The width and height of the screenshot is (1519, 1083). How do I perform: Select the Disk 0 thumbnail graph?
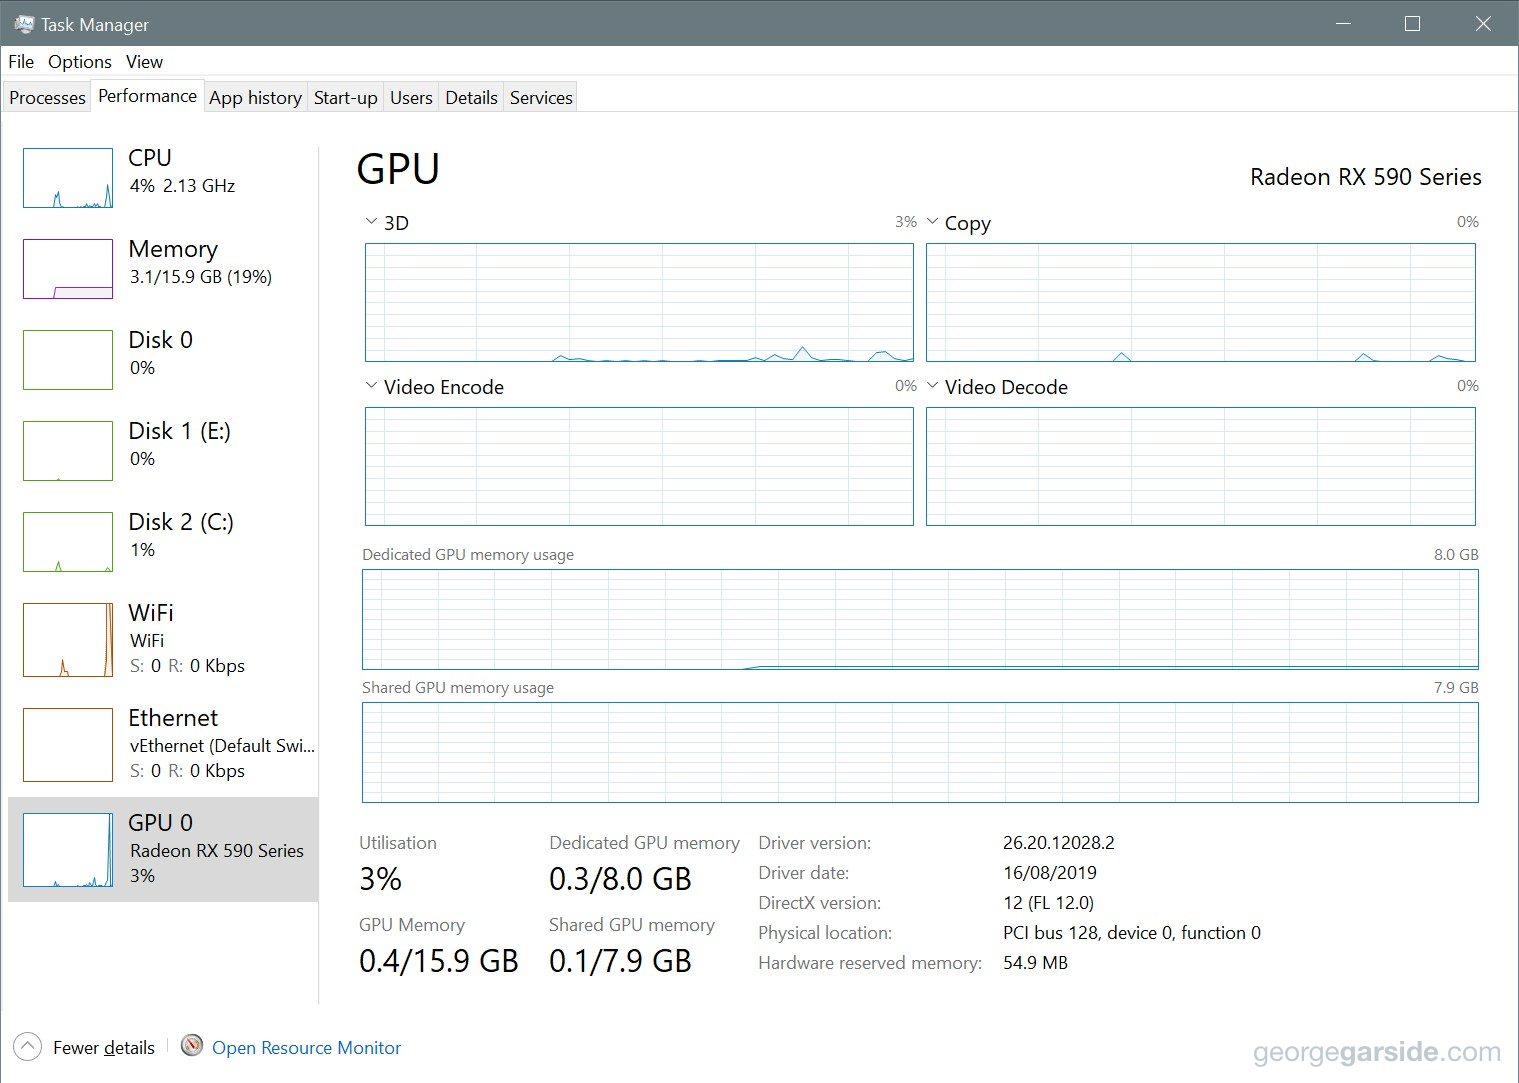[68, 360]
